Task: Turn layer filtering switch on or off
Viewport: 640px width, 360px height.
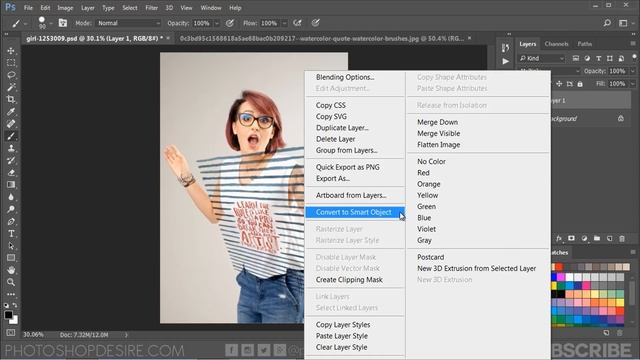Action: coord(634,57)
